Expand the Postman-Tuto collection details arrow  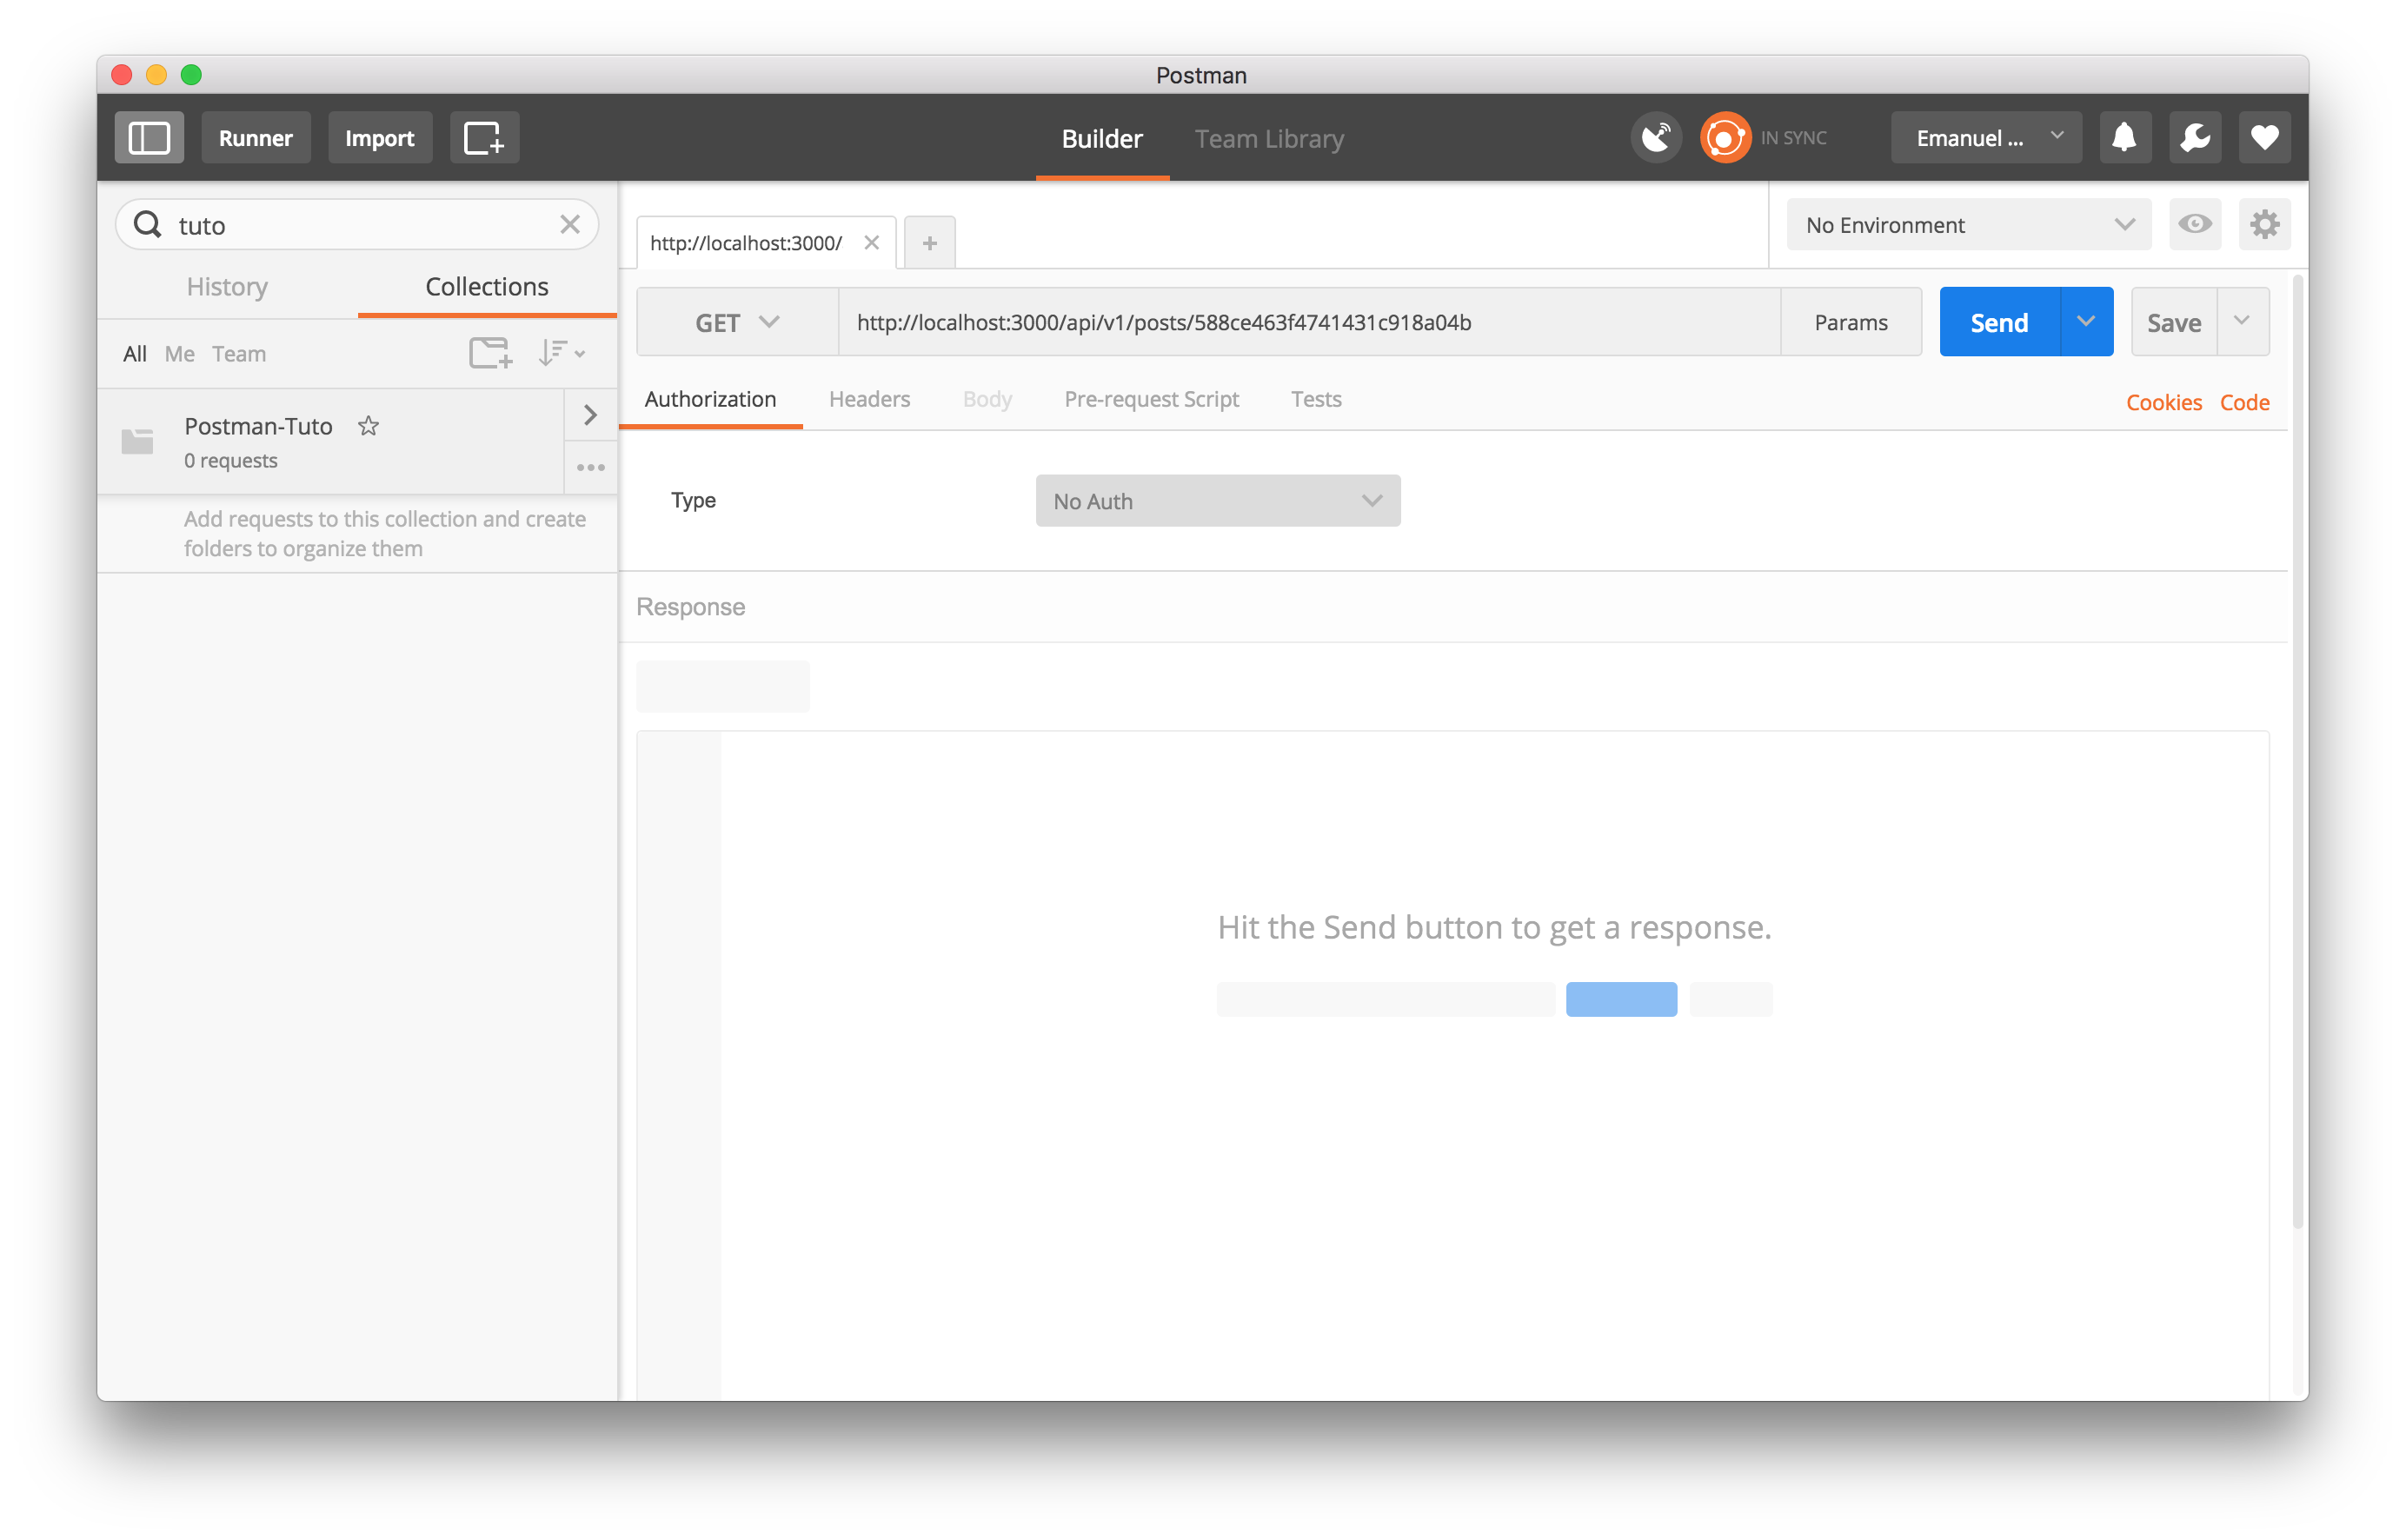(x=590, y=415)
